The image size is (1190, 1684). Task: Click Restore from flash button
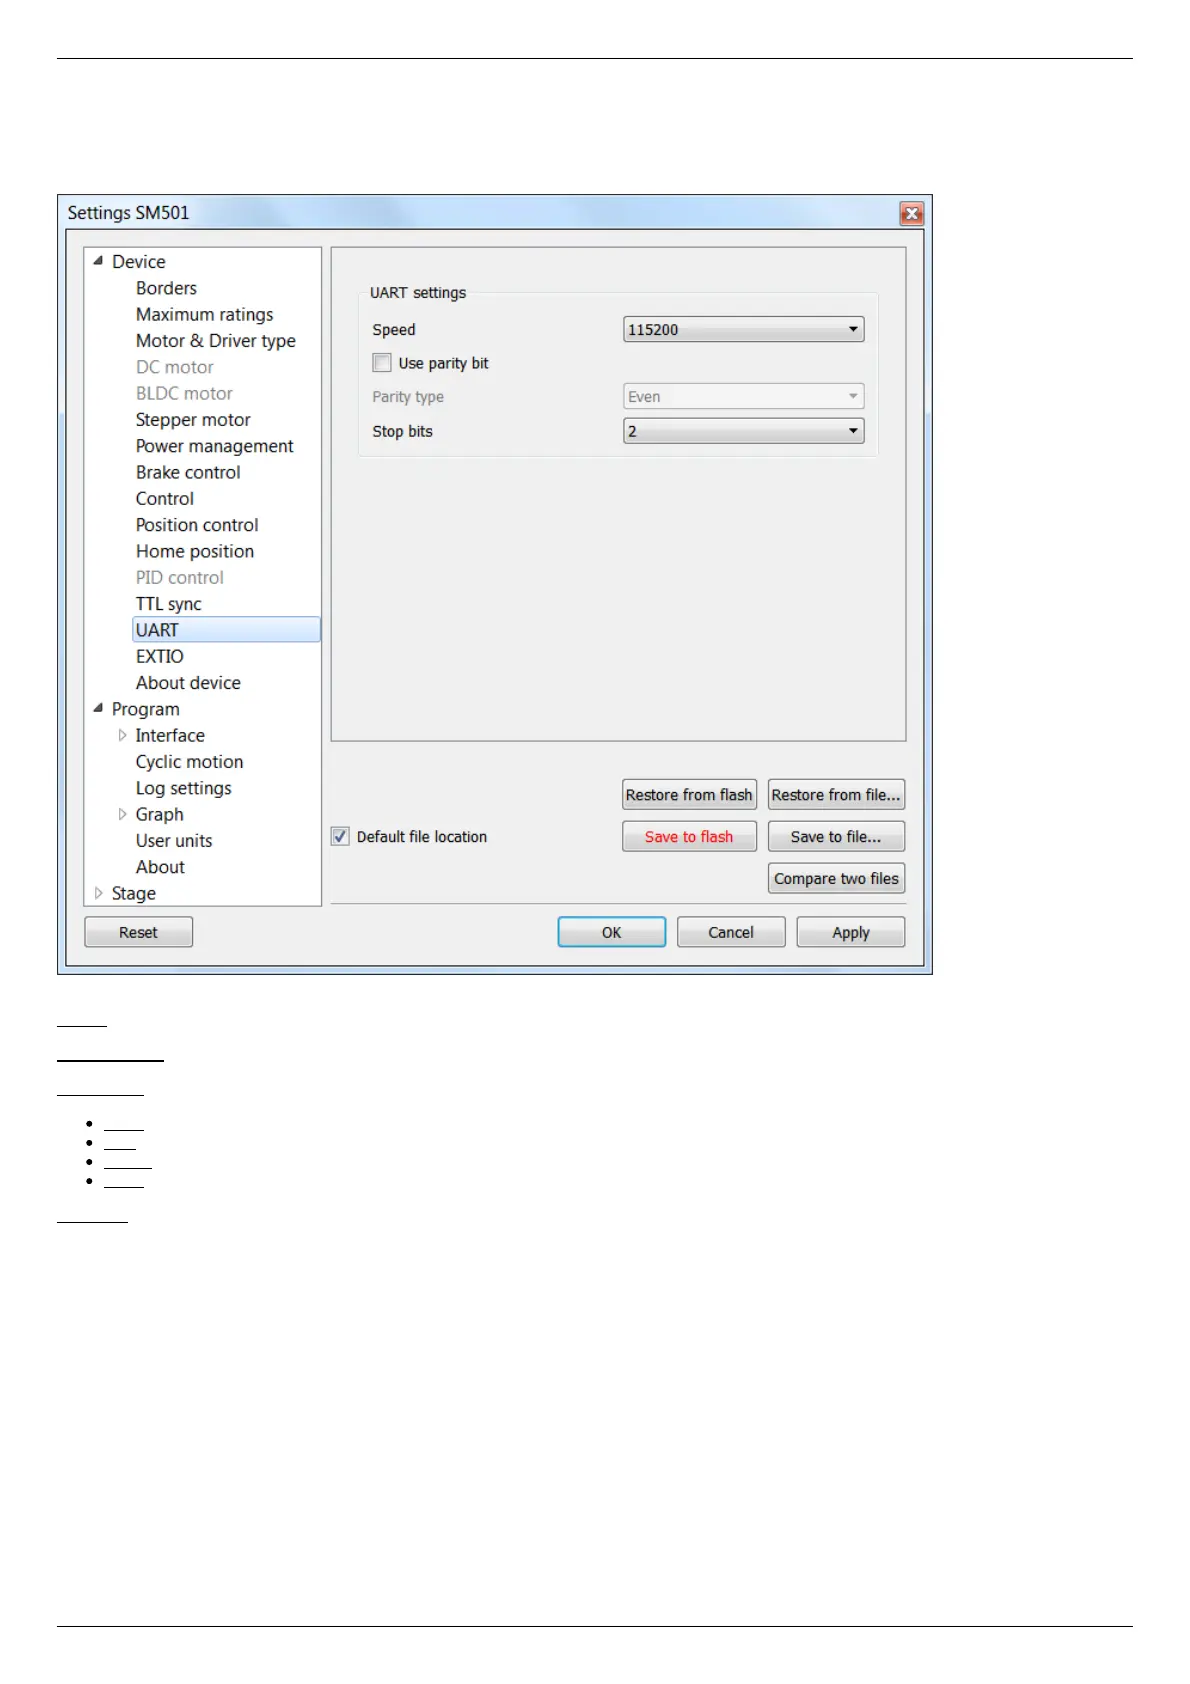[689, 794]
